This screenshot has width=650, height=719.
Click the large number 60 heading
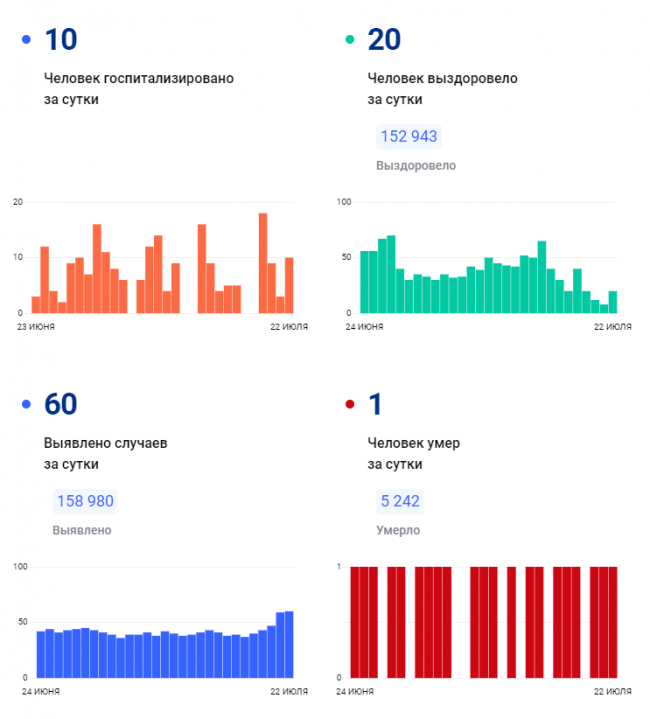click(x=61, y=405)
